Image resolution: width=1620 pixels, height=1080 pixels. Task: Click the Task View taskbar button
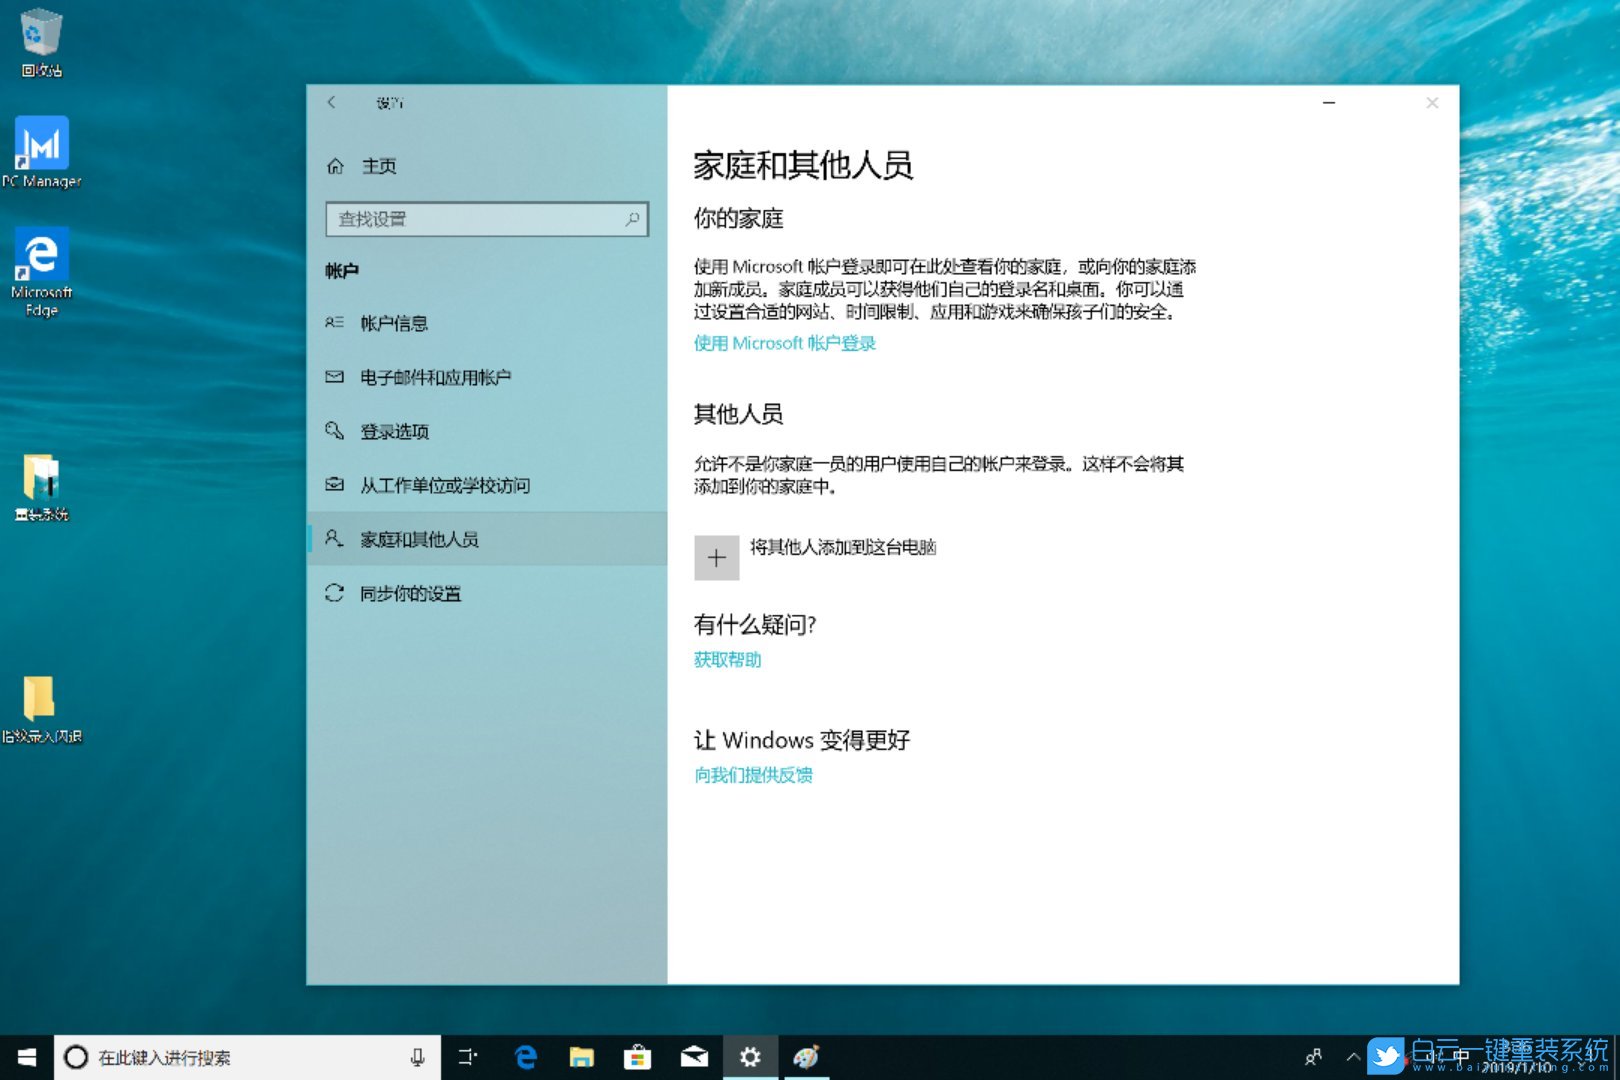pos(467,1057)
